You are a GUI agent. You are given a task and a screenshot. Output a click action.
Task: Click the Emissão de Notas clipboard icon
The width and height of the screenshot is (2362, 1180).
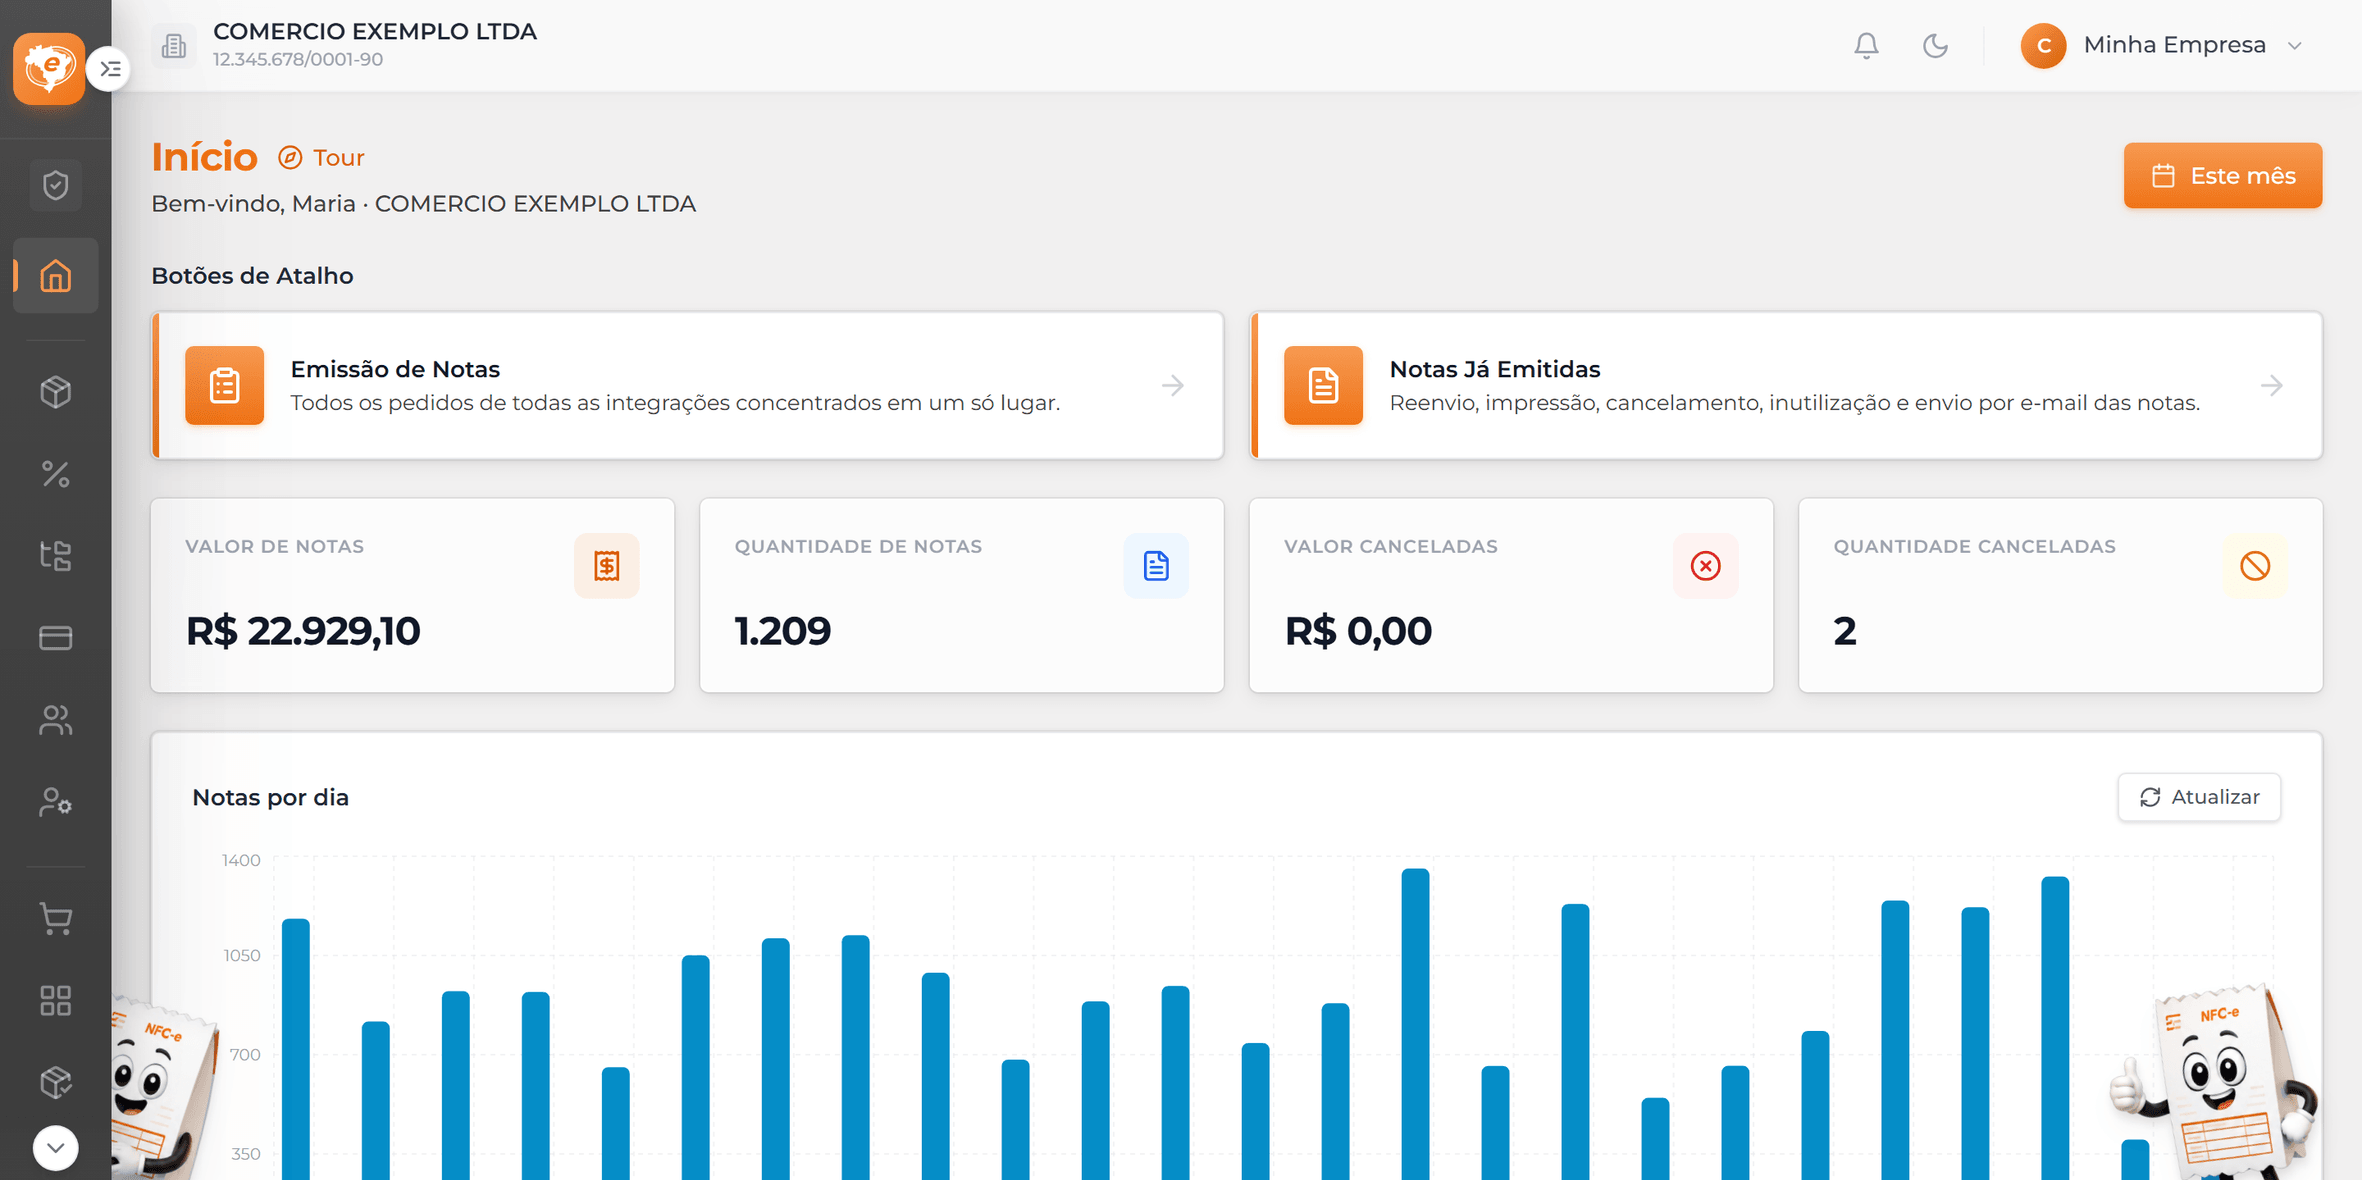pyautogui.click(x=225, y=386)
